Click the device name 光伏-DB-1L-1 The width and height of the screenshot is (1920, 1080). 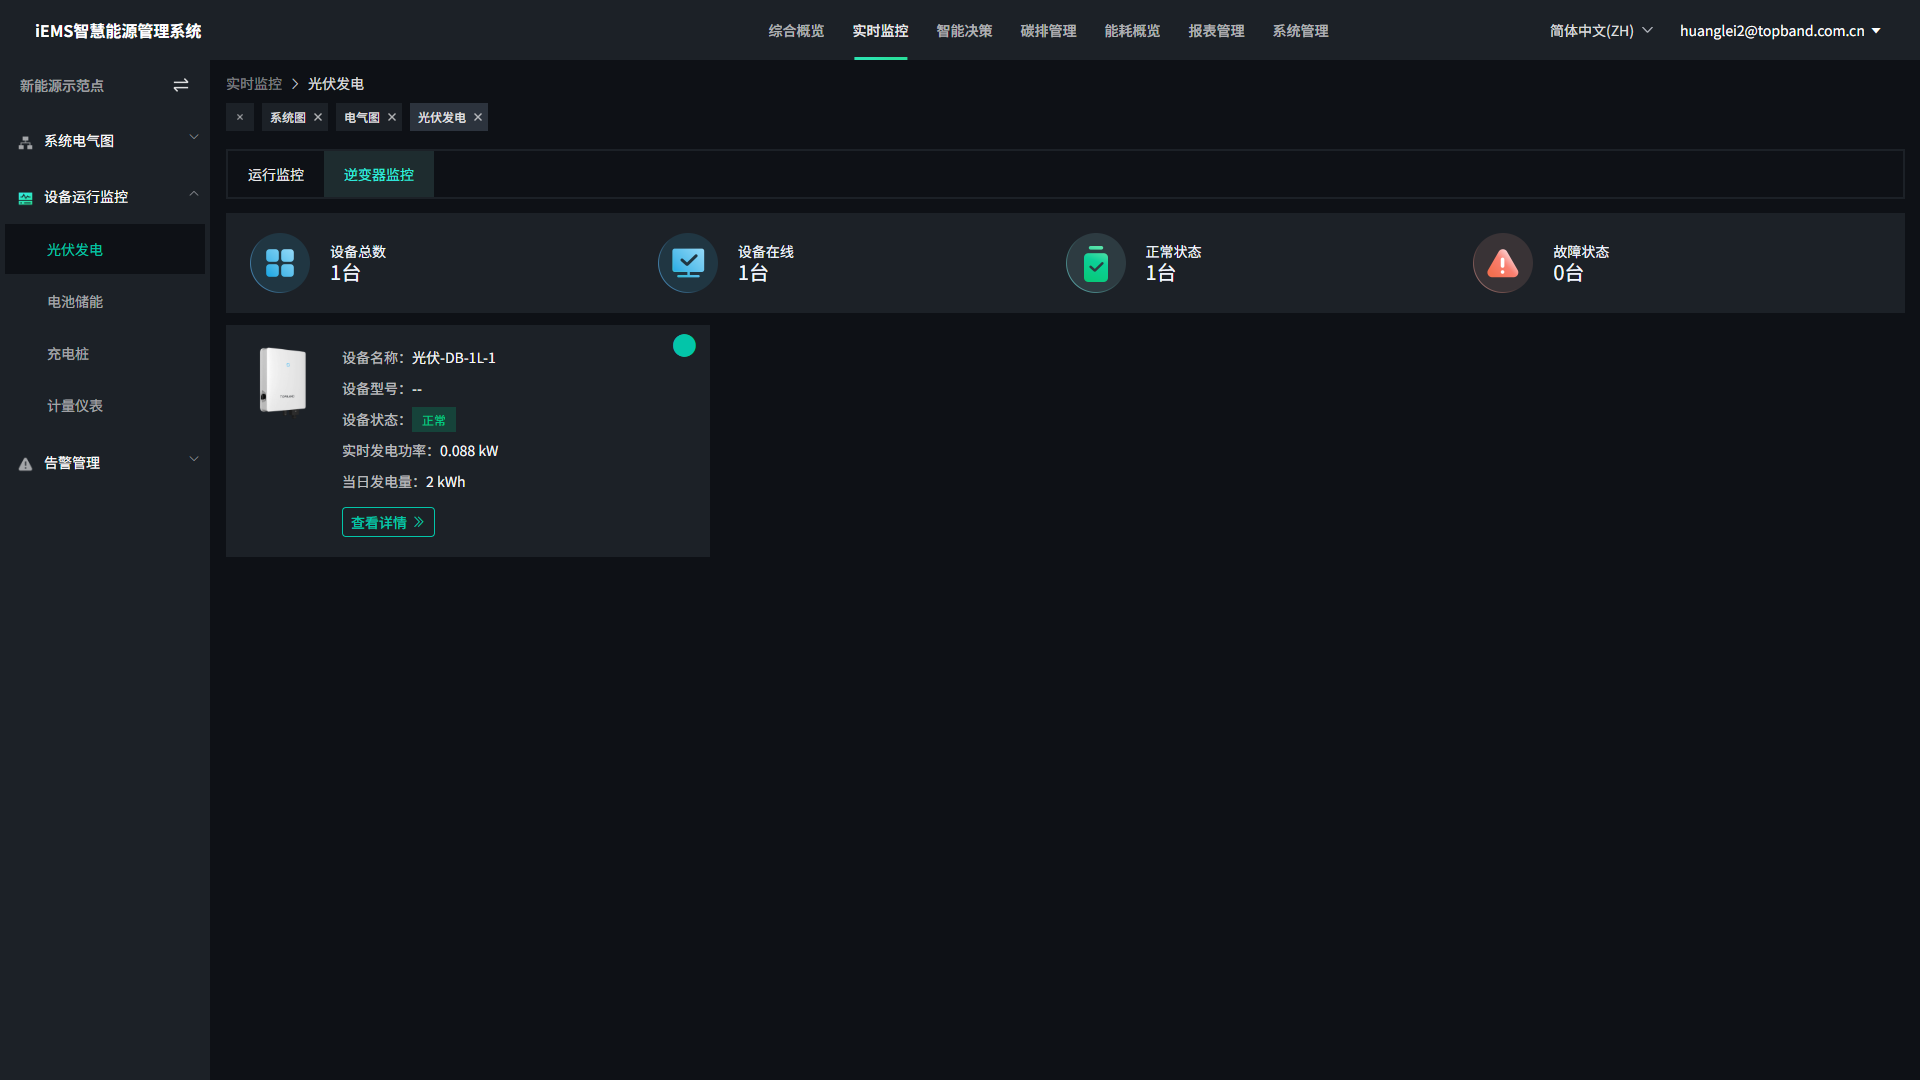454,358
